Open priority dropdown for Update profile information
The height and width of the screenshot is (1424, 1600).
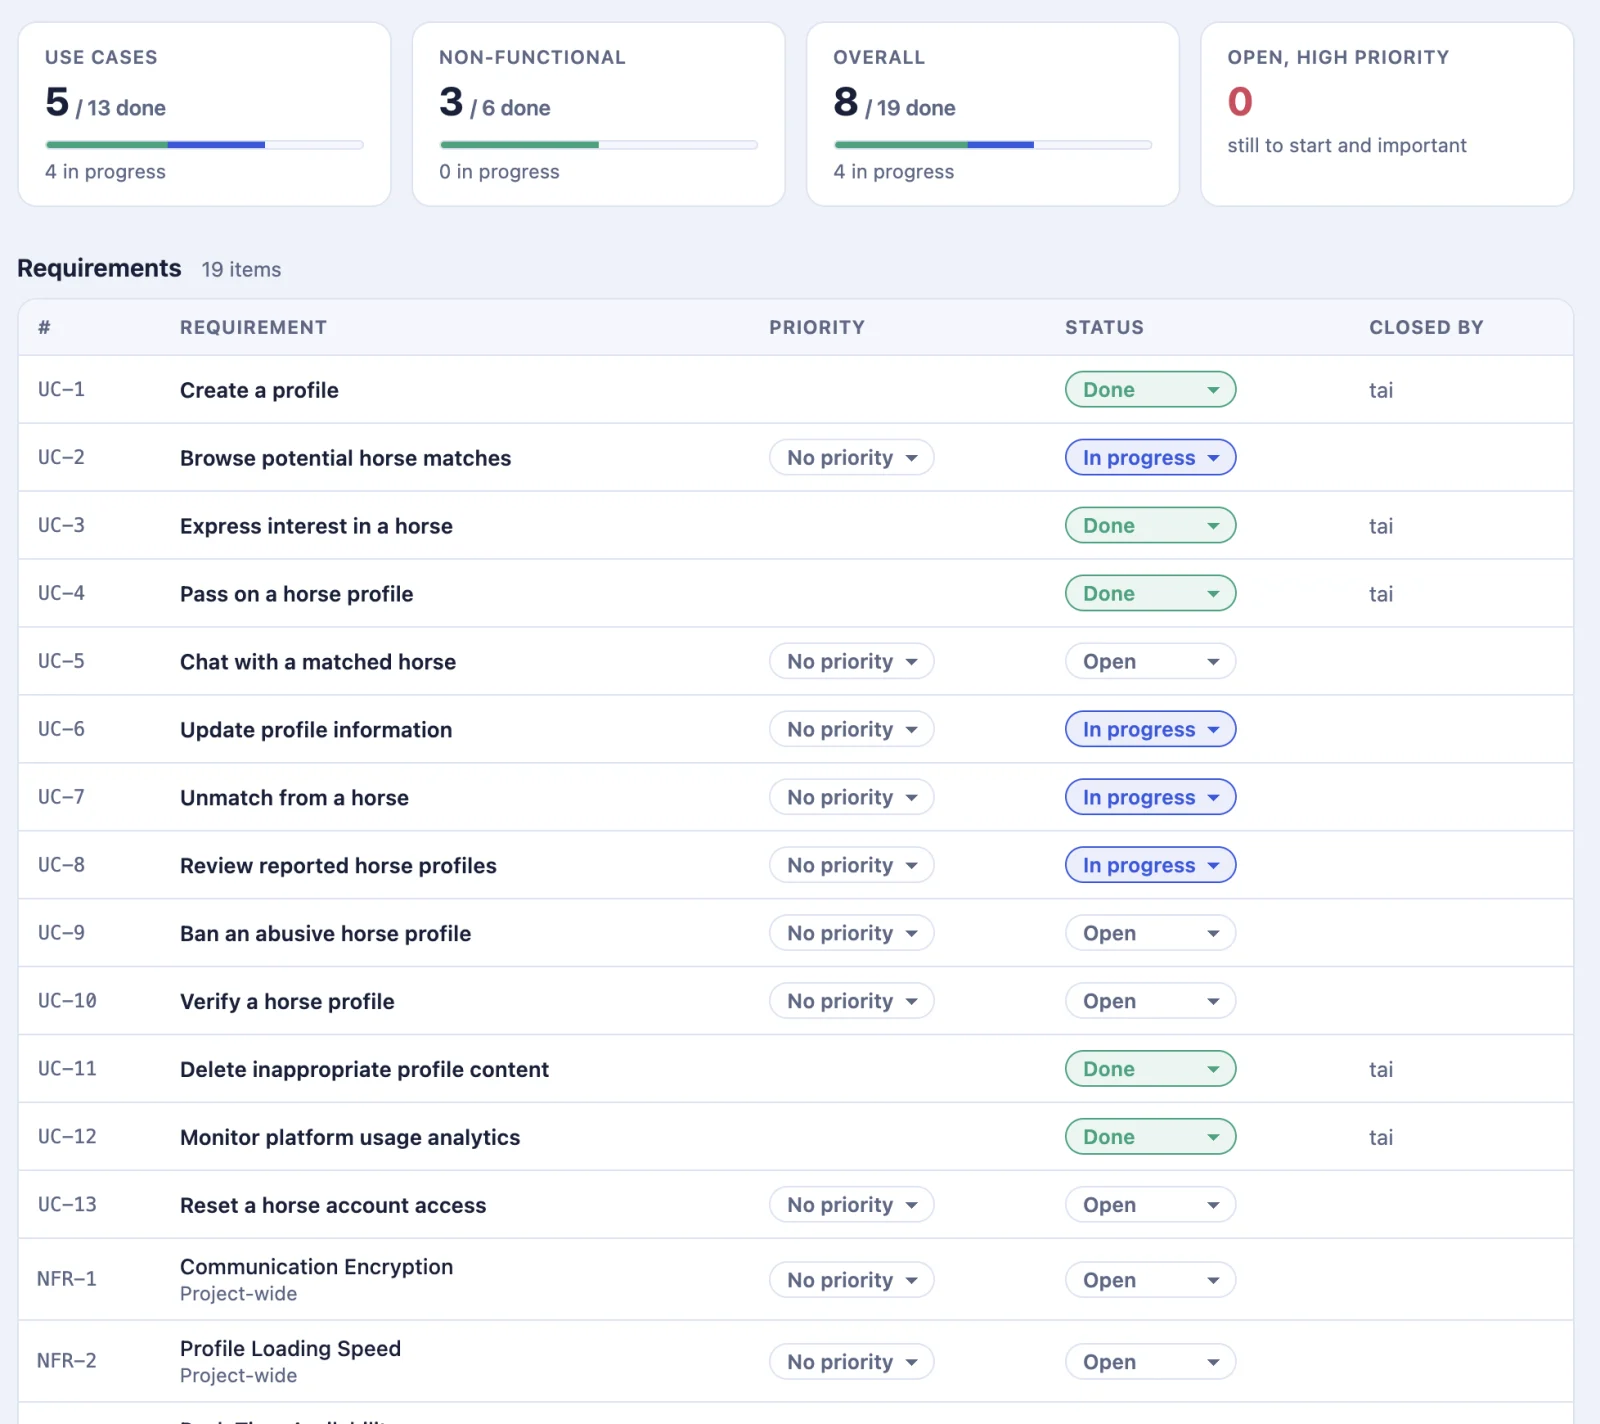pyautogui.click(x=851, y=730)
